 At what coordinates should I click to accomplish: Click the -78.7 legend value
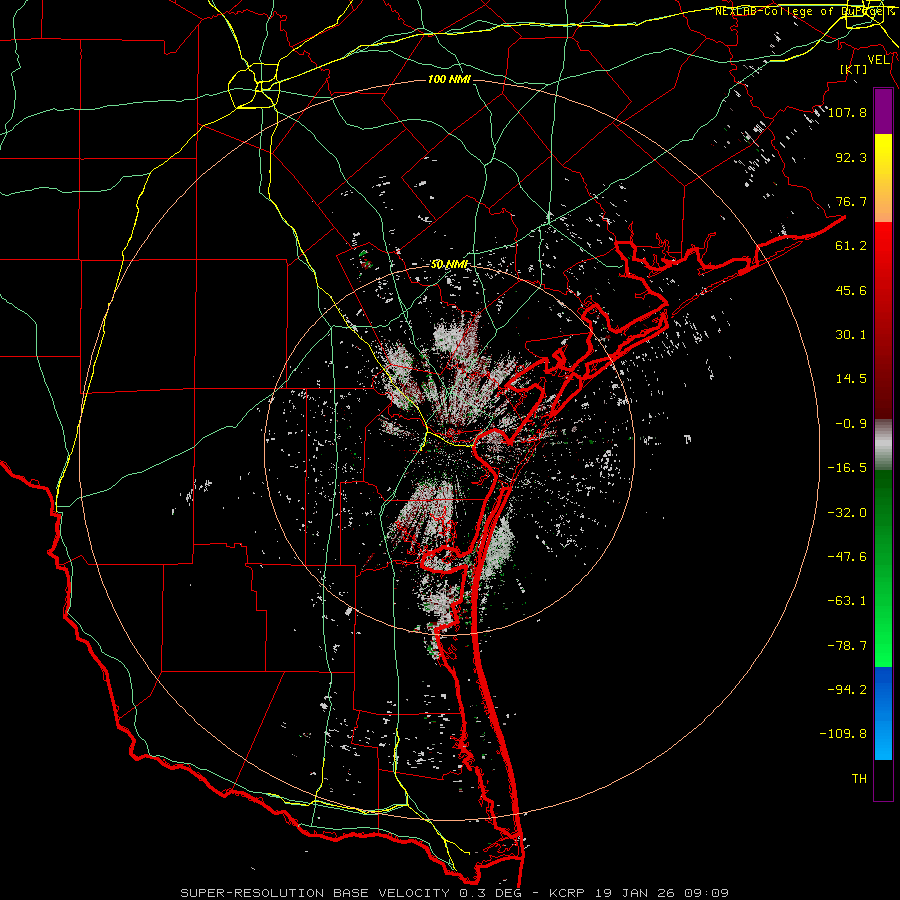[847, 646]
